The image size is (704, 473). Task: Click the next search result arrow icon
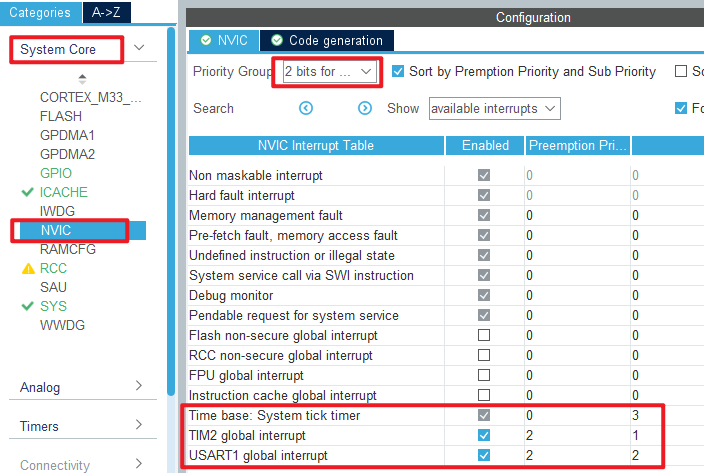(365, 108)
